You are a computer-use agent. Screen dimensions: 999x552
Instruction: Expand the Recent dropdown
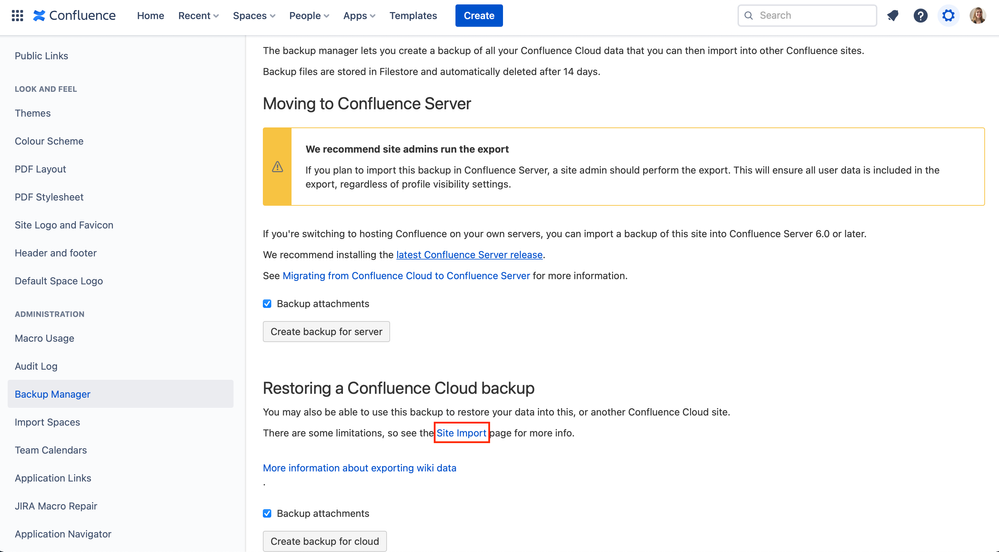click(x=198, y=16)
